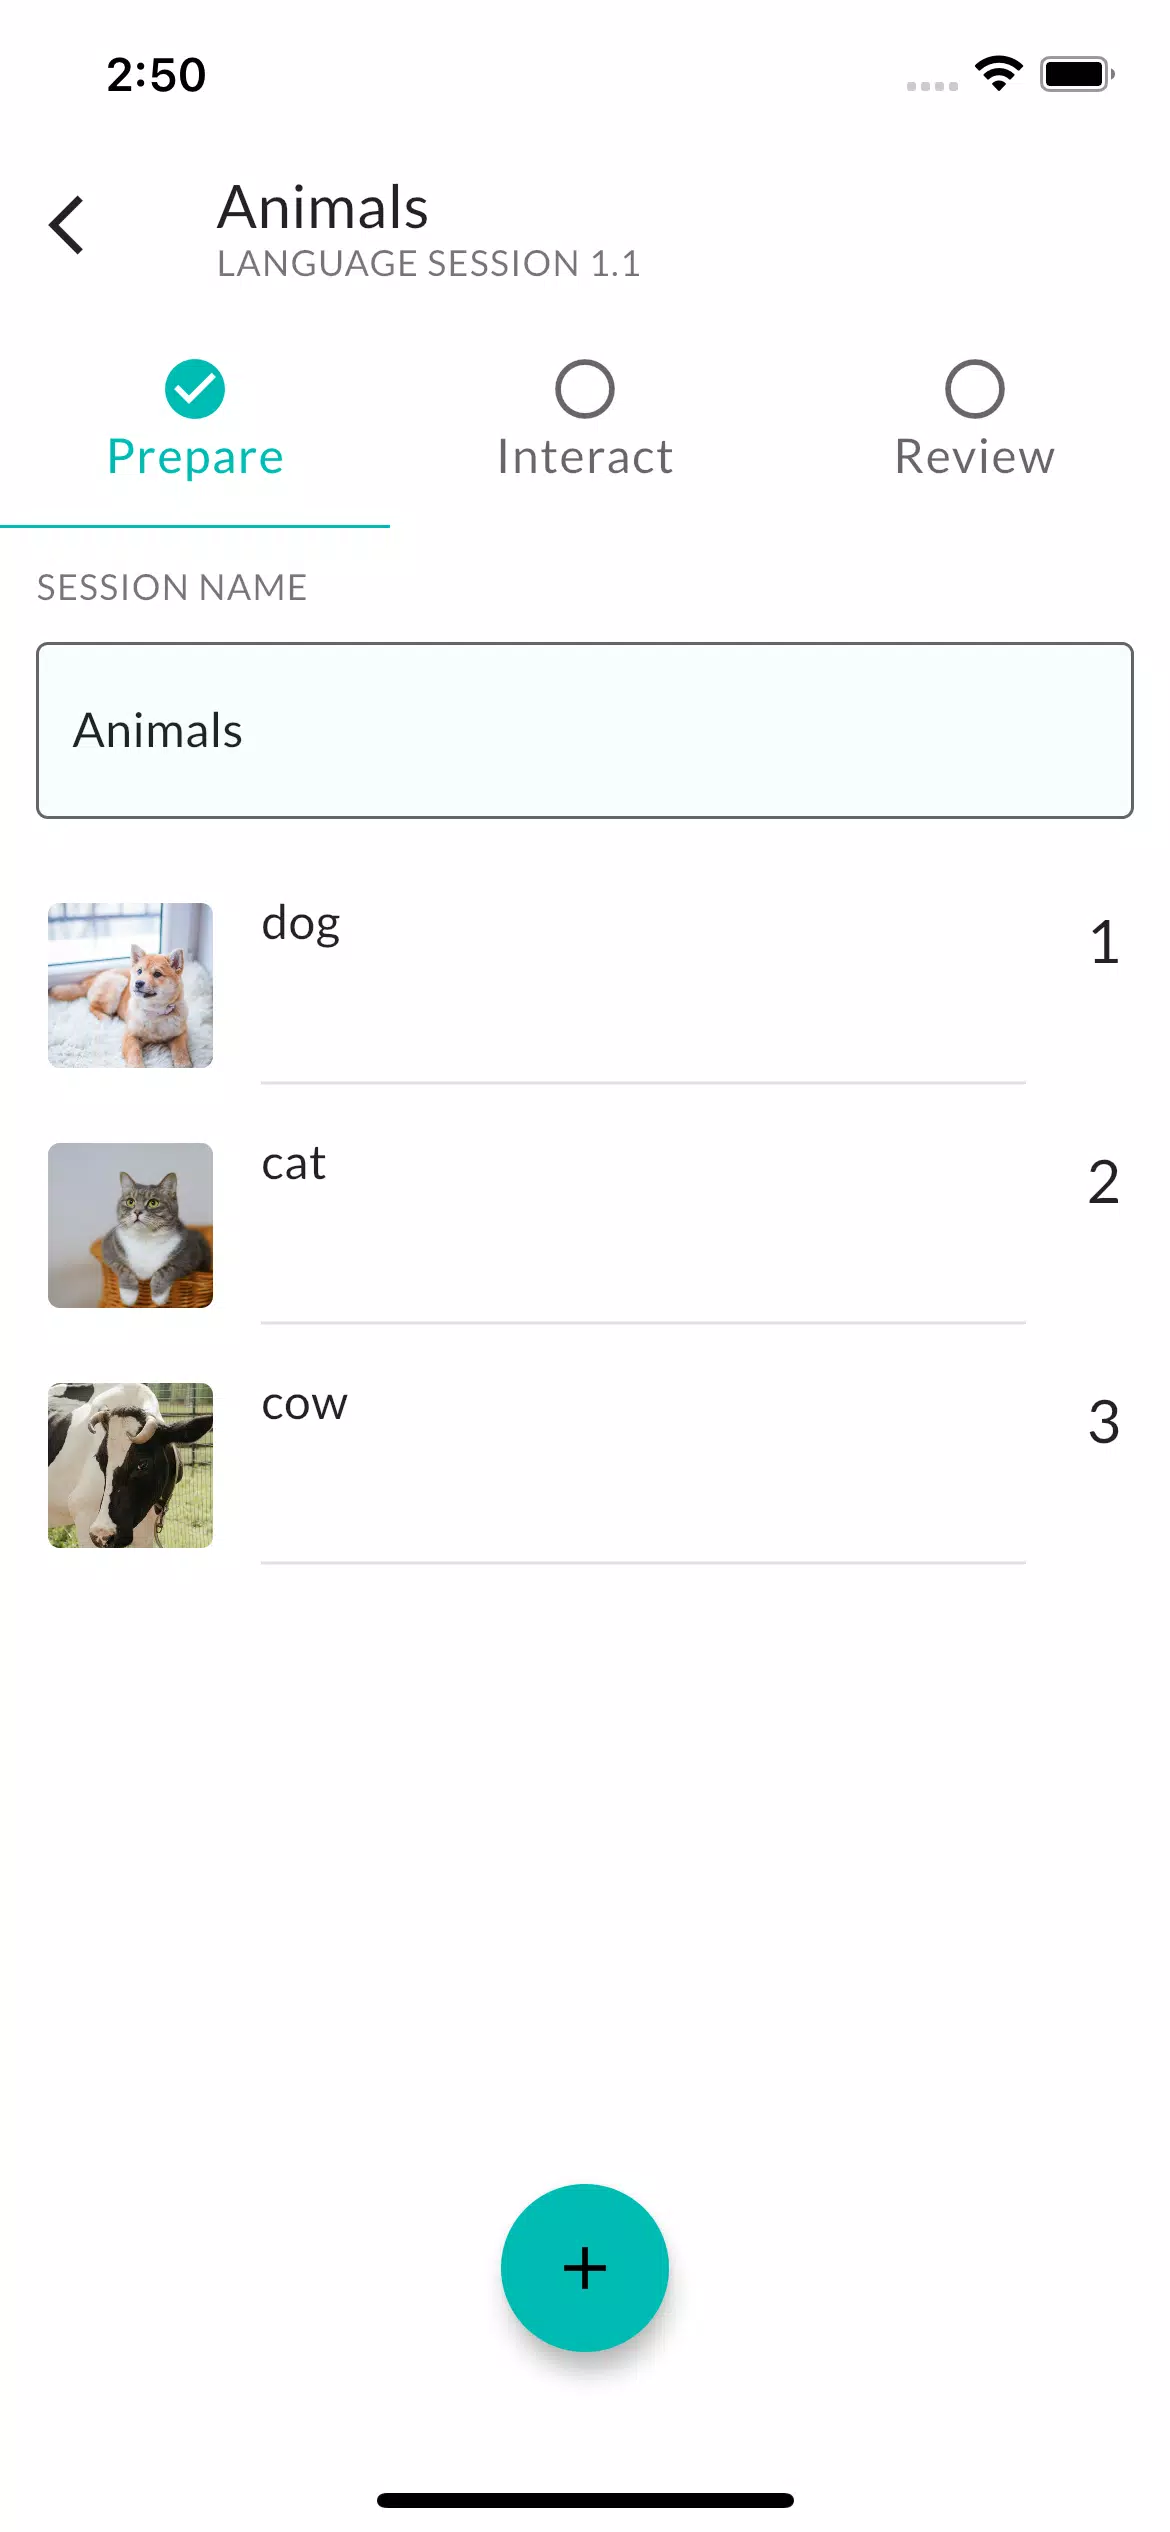Open the cat photo thumbnail
Viewport: 1170px width, 2532px height.
point(130,1225)
